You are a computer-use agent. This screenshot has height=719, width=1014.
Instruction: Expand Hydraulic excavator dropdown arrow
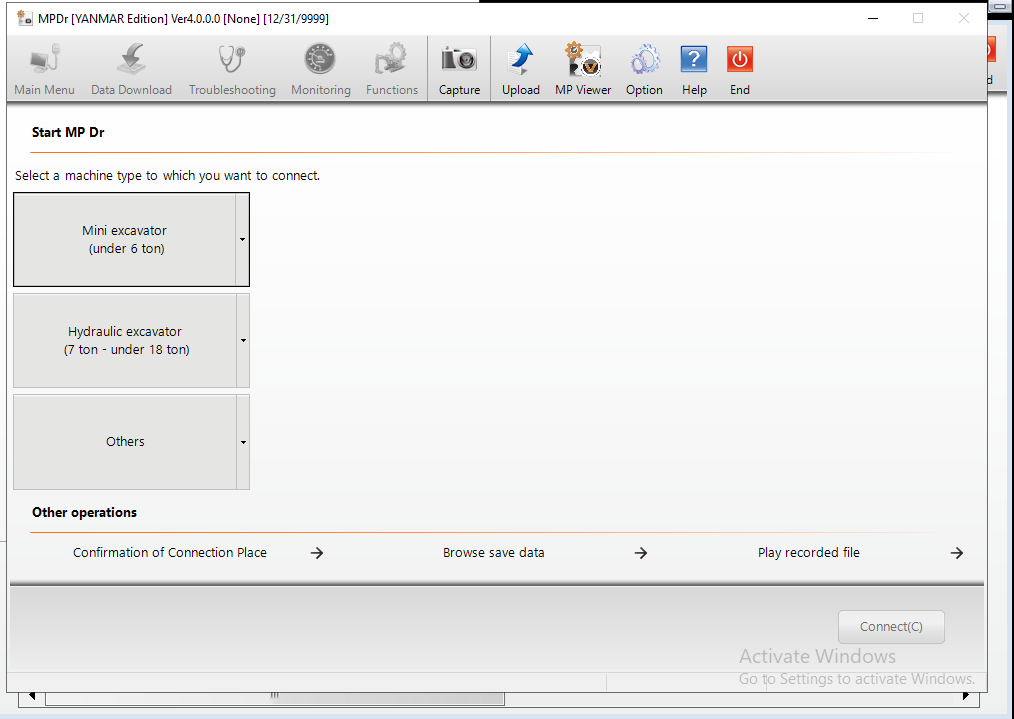click(x=243, y=341)
